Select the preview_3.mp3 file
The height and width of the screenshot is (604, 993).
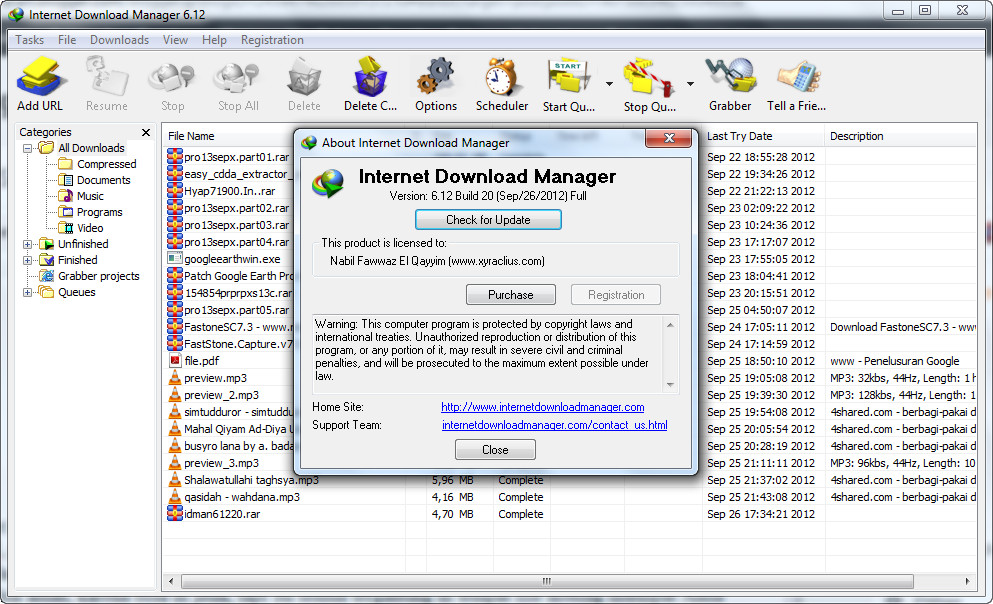[221, 463]
